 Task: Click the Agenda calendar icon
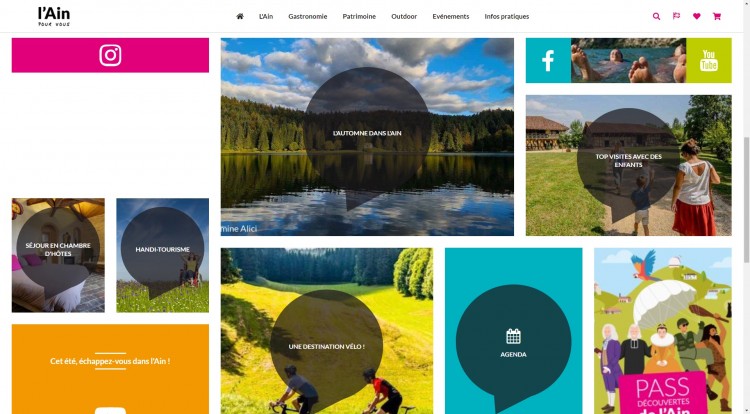point(513,337)
